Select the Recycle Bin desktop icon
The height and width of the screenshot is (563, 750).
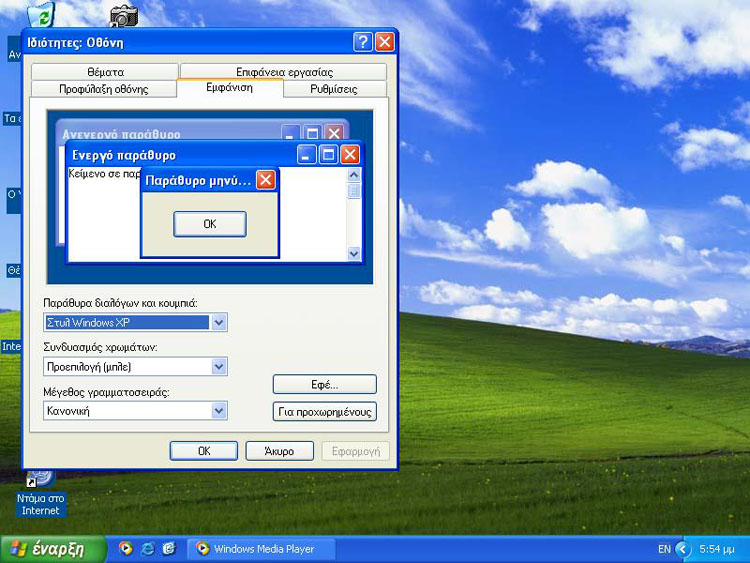point(42,14)
